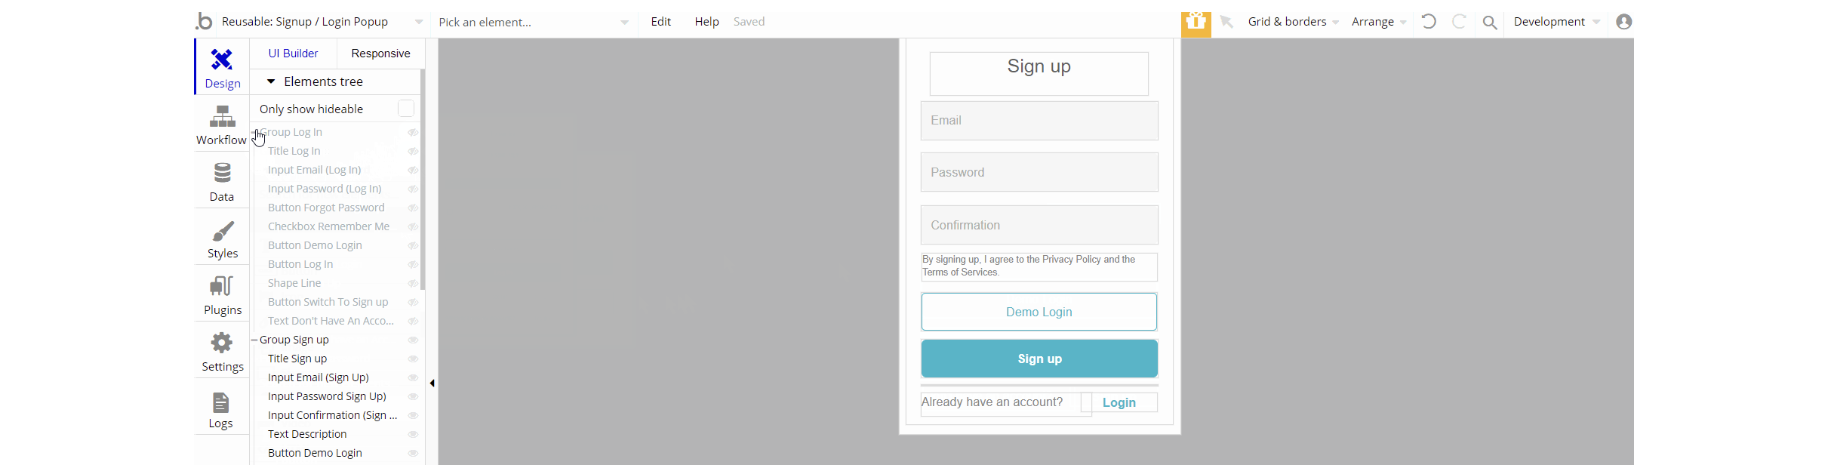Viewport: 1830px width, 472px height.
Task: Open the Workflow editor
Action: [222, 125]
